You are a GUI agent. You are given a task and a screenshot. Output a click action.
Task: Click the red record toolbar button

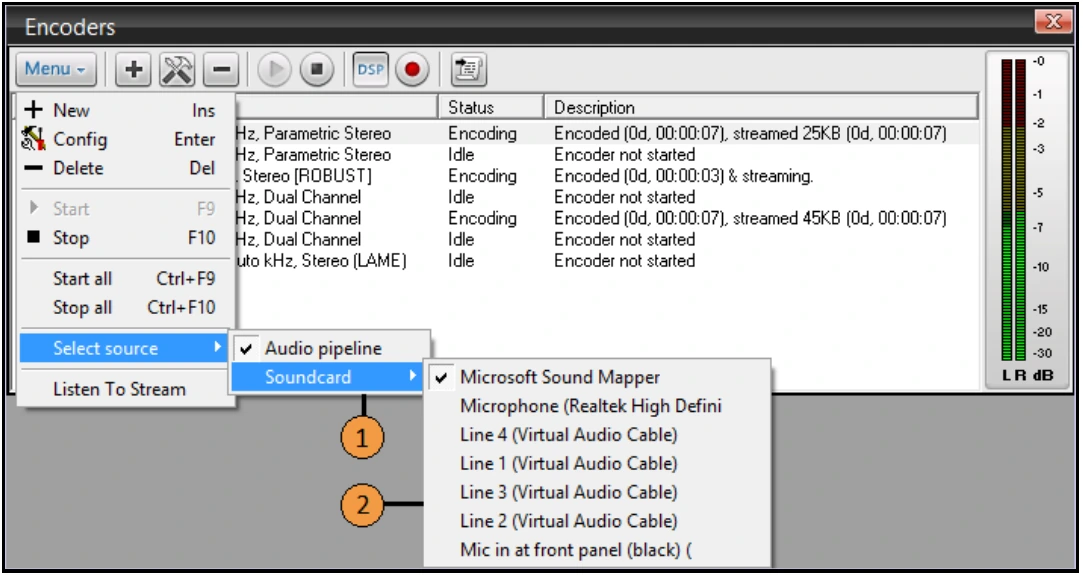pos(413,70)
